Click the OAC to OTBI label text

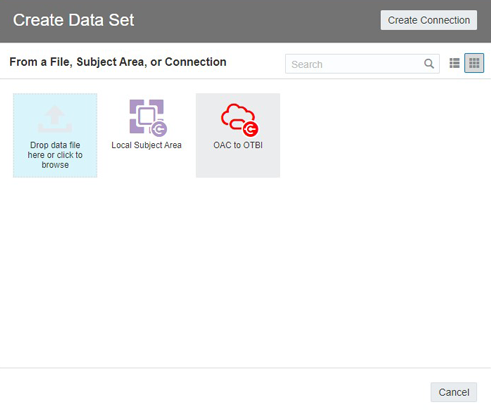point(238,145)
